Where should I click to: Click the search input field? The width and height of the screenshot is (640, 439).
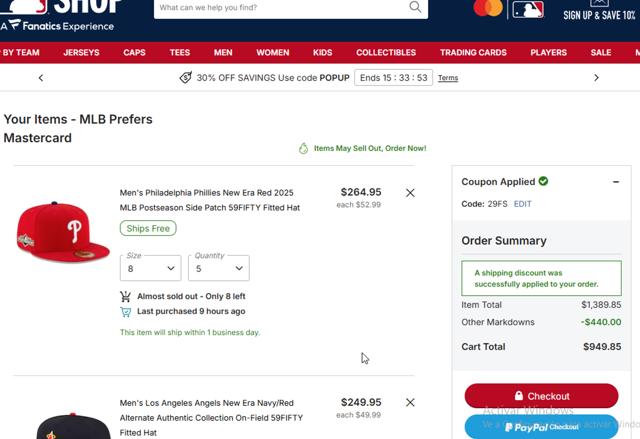coord(280,8)
